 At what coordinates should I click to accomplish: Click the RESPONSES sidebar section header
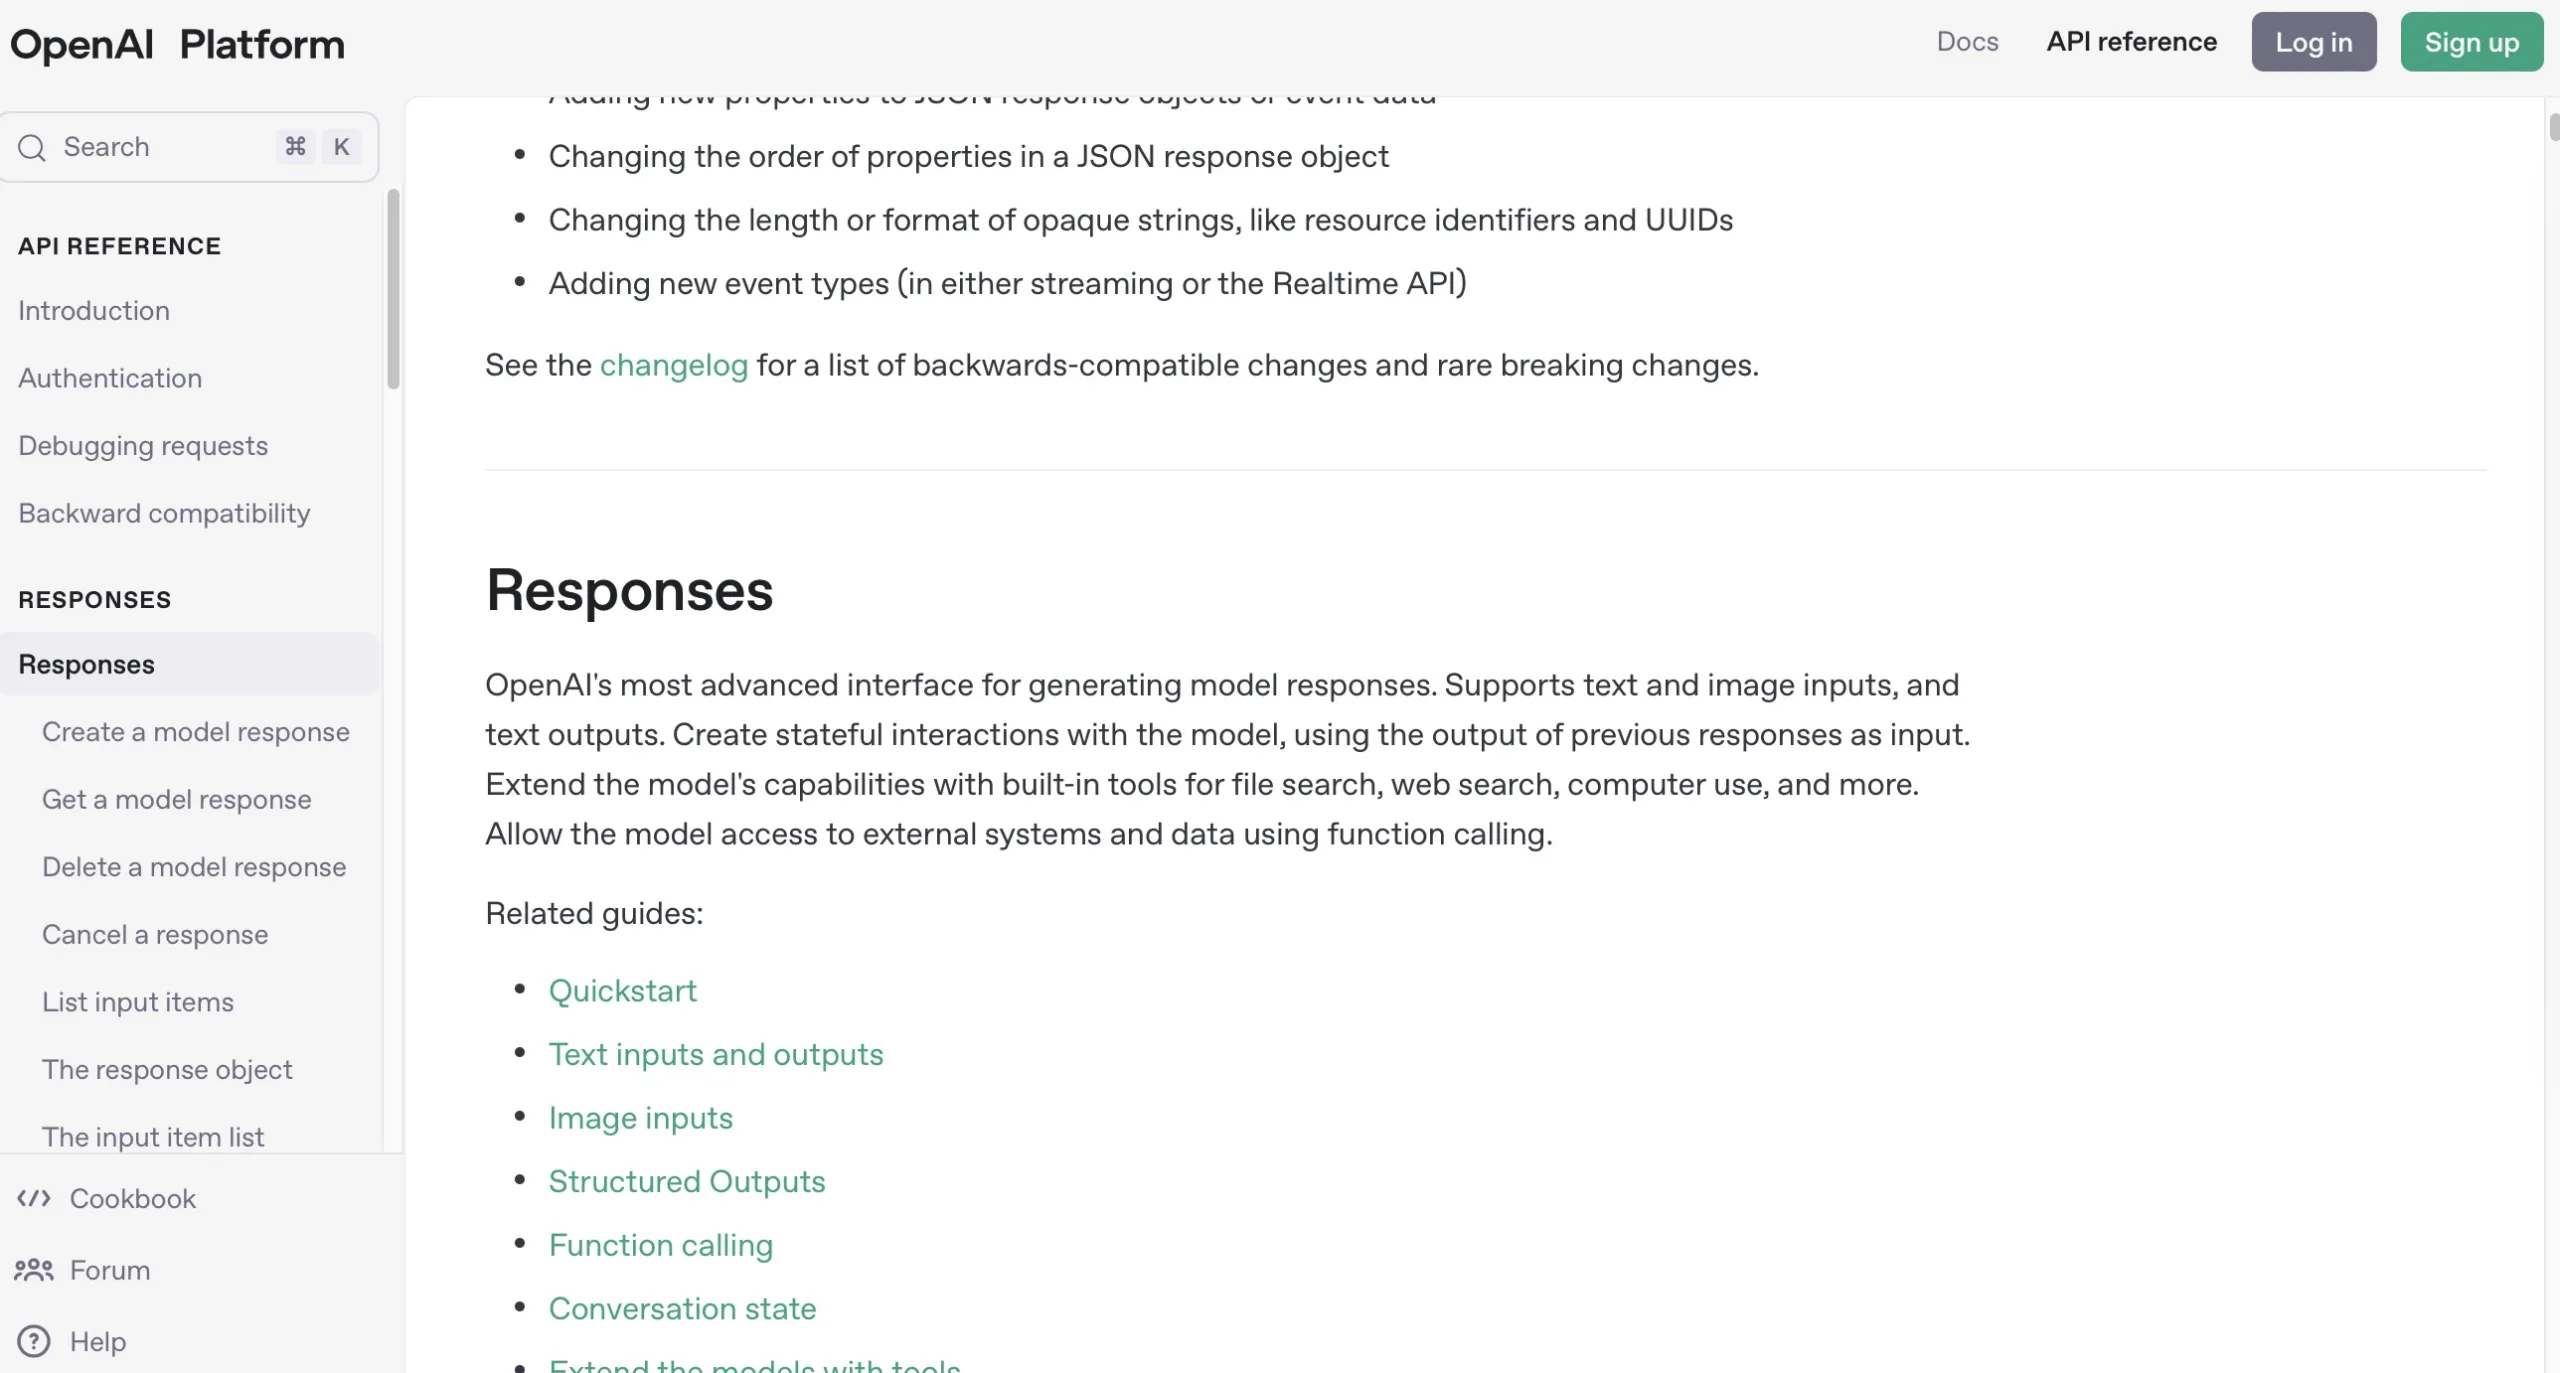point(95,600)
